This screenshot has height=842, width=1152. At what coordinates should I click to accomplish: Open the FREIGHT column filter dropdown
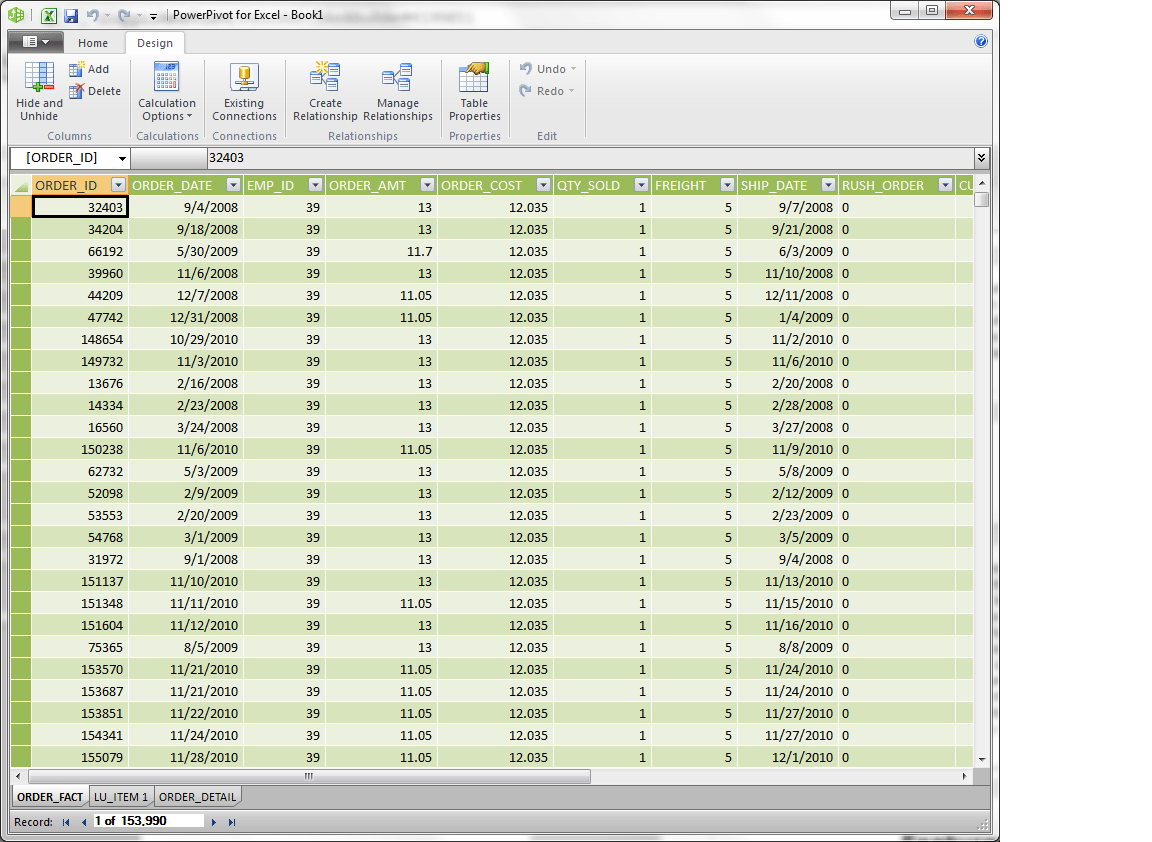(727, 185)
